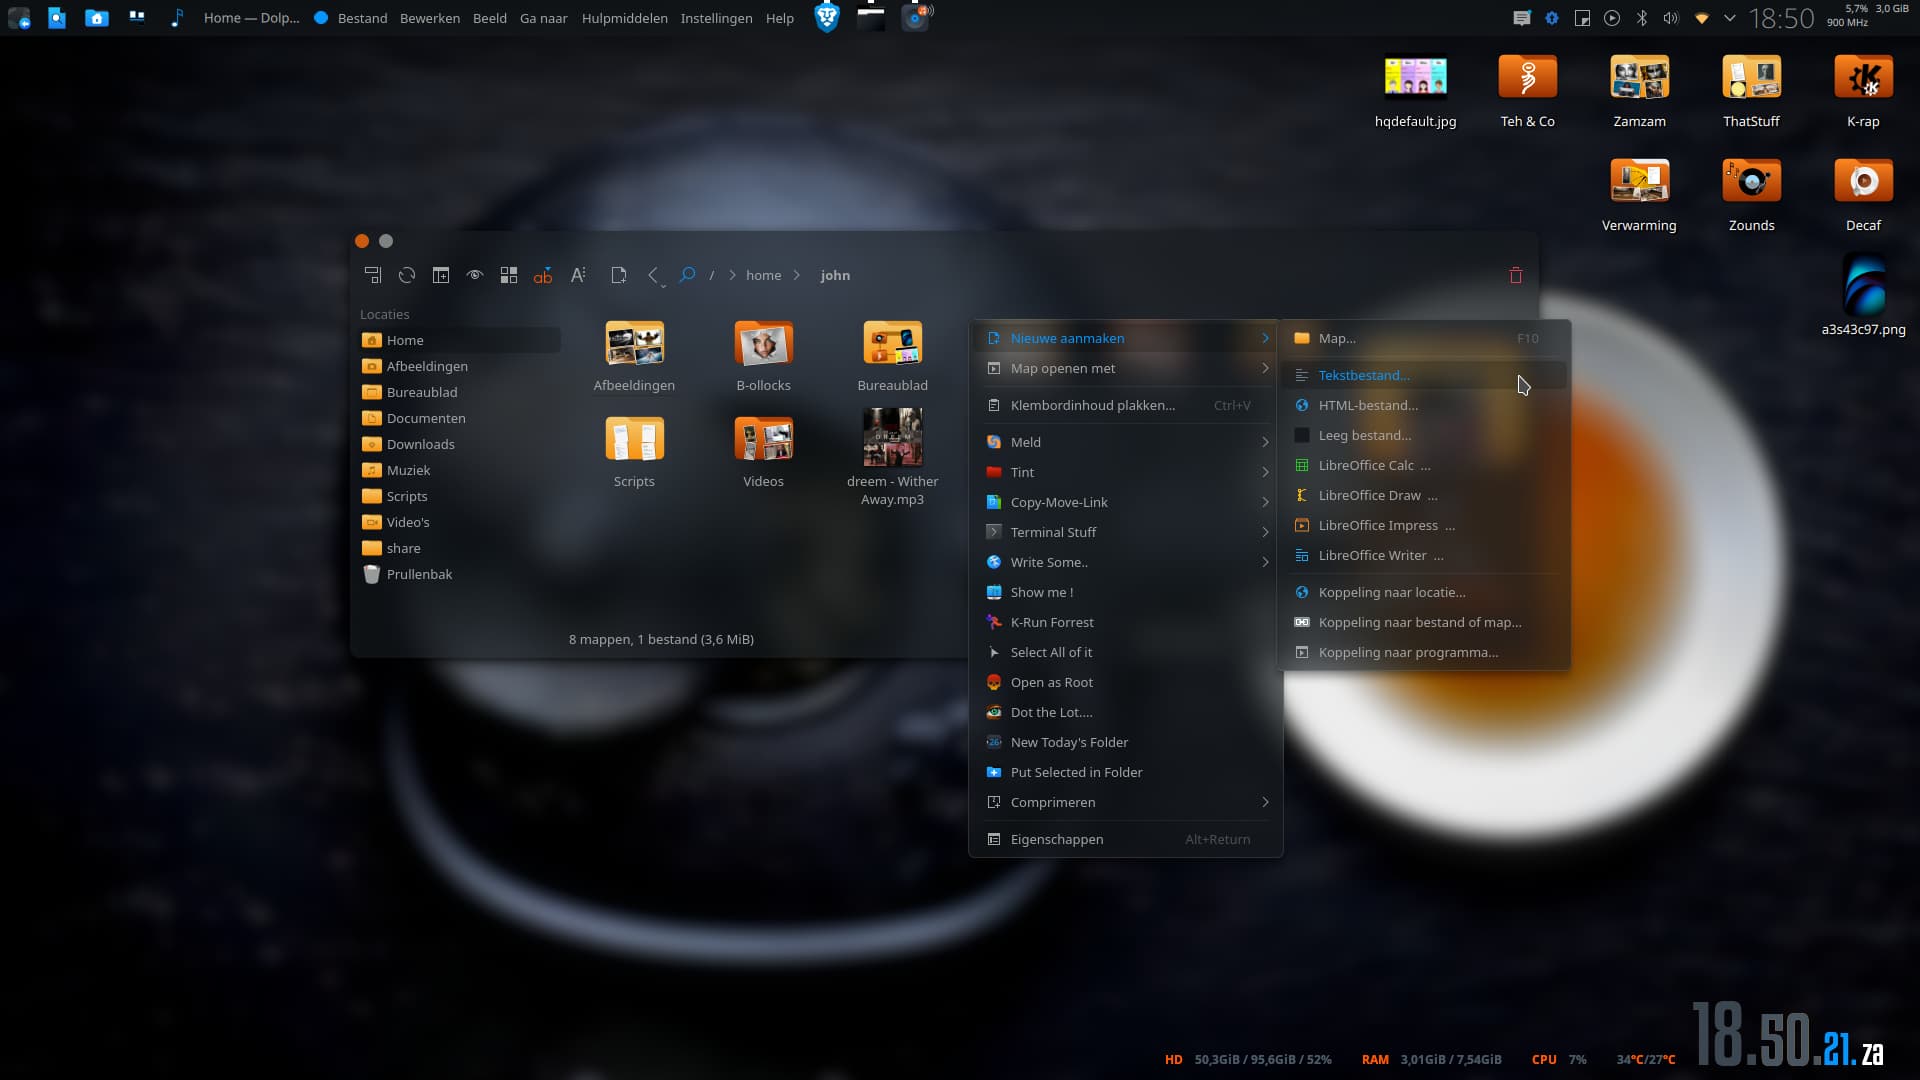The height and width of the screenshot is (1080, 1920).
Task: Click Eigenschappen in context menu
Action: (1126, 839)
